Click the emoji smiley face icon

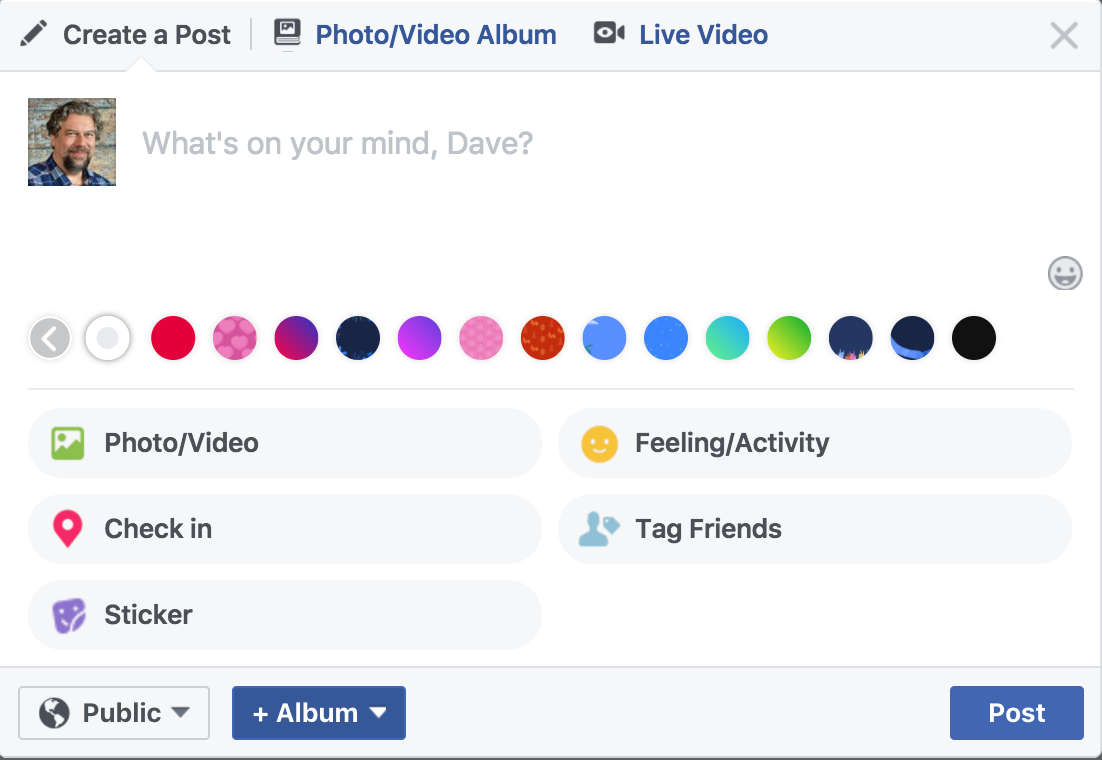1065,273
